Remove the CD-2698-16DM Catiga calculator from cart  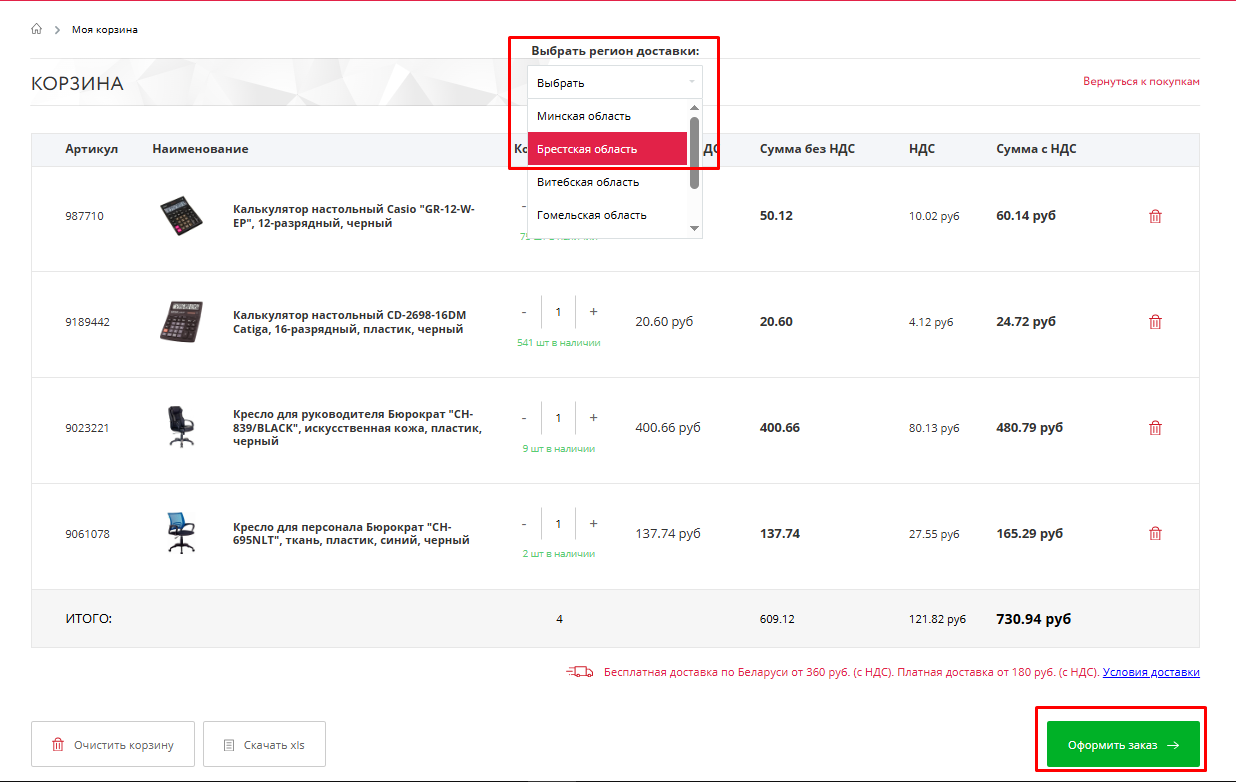point(1155,322)
